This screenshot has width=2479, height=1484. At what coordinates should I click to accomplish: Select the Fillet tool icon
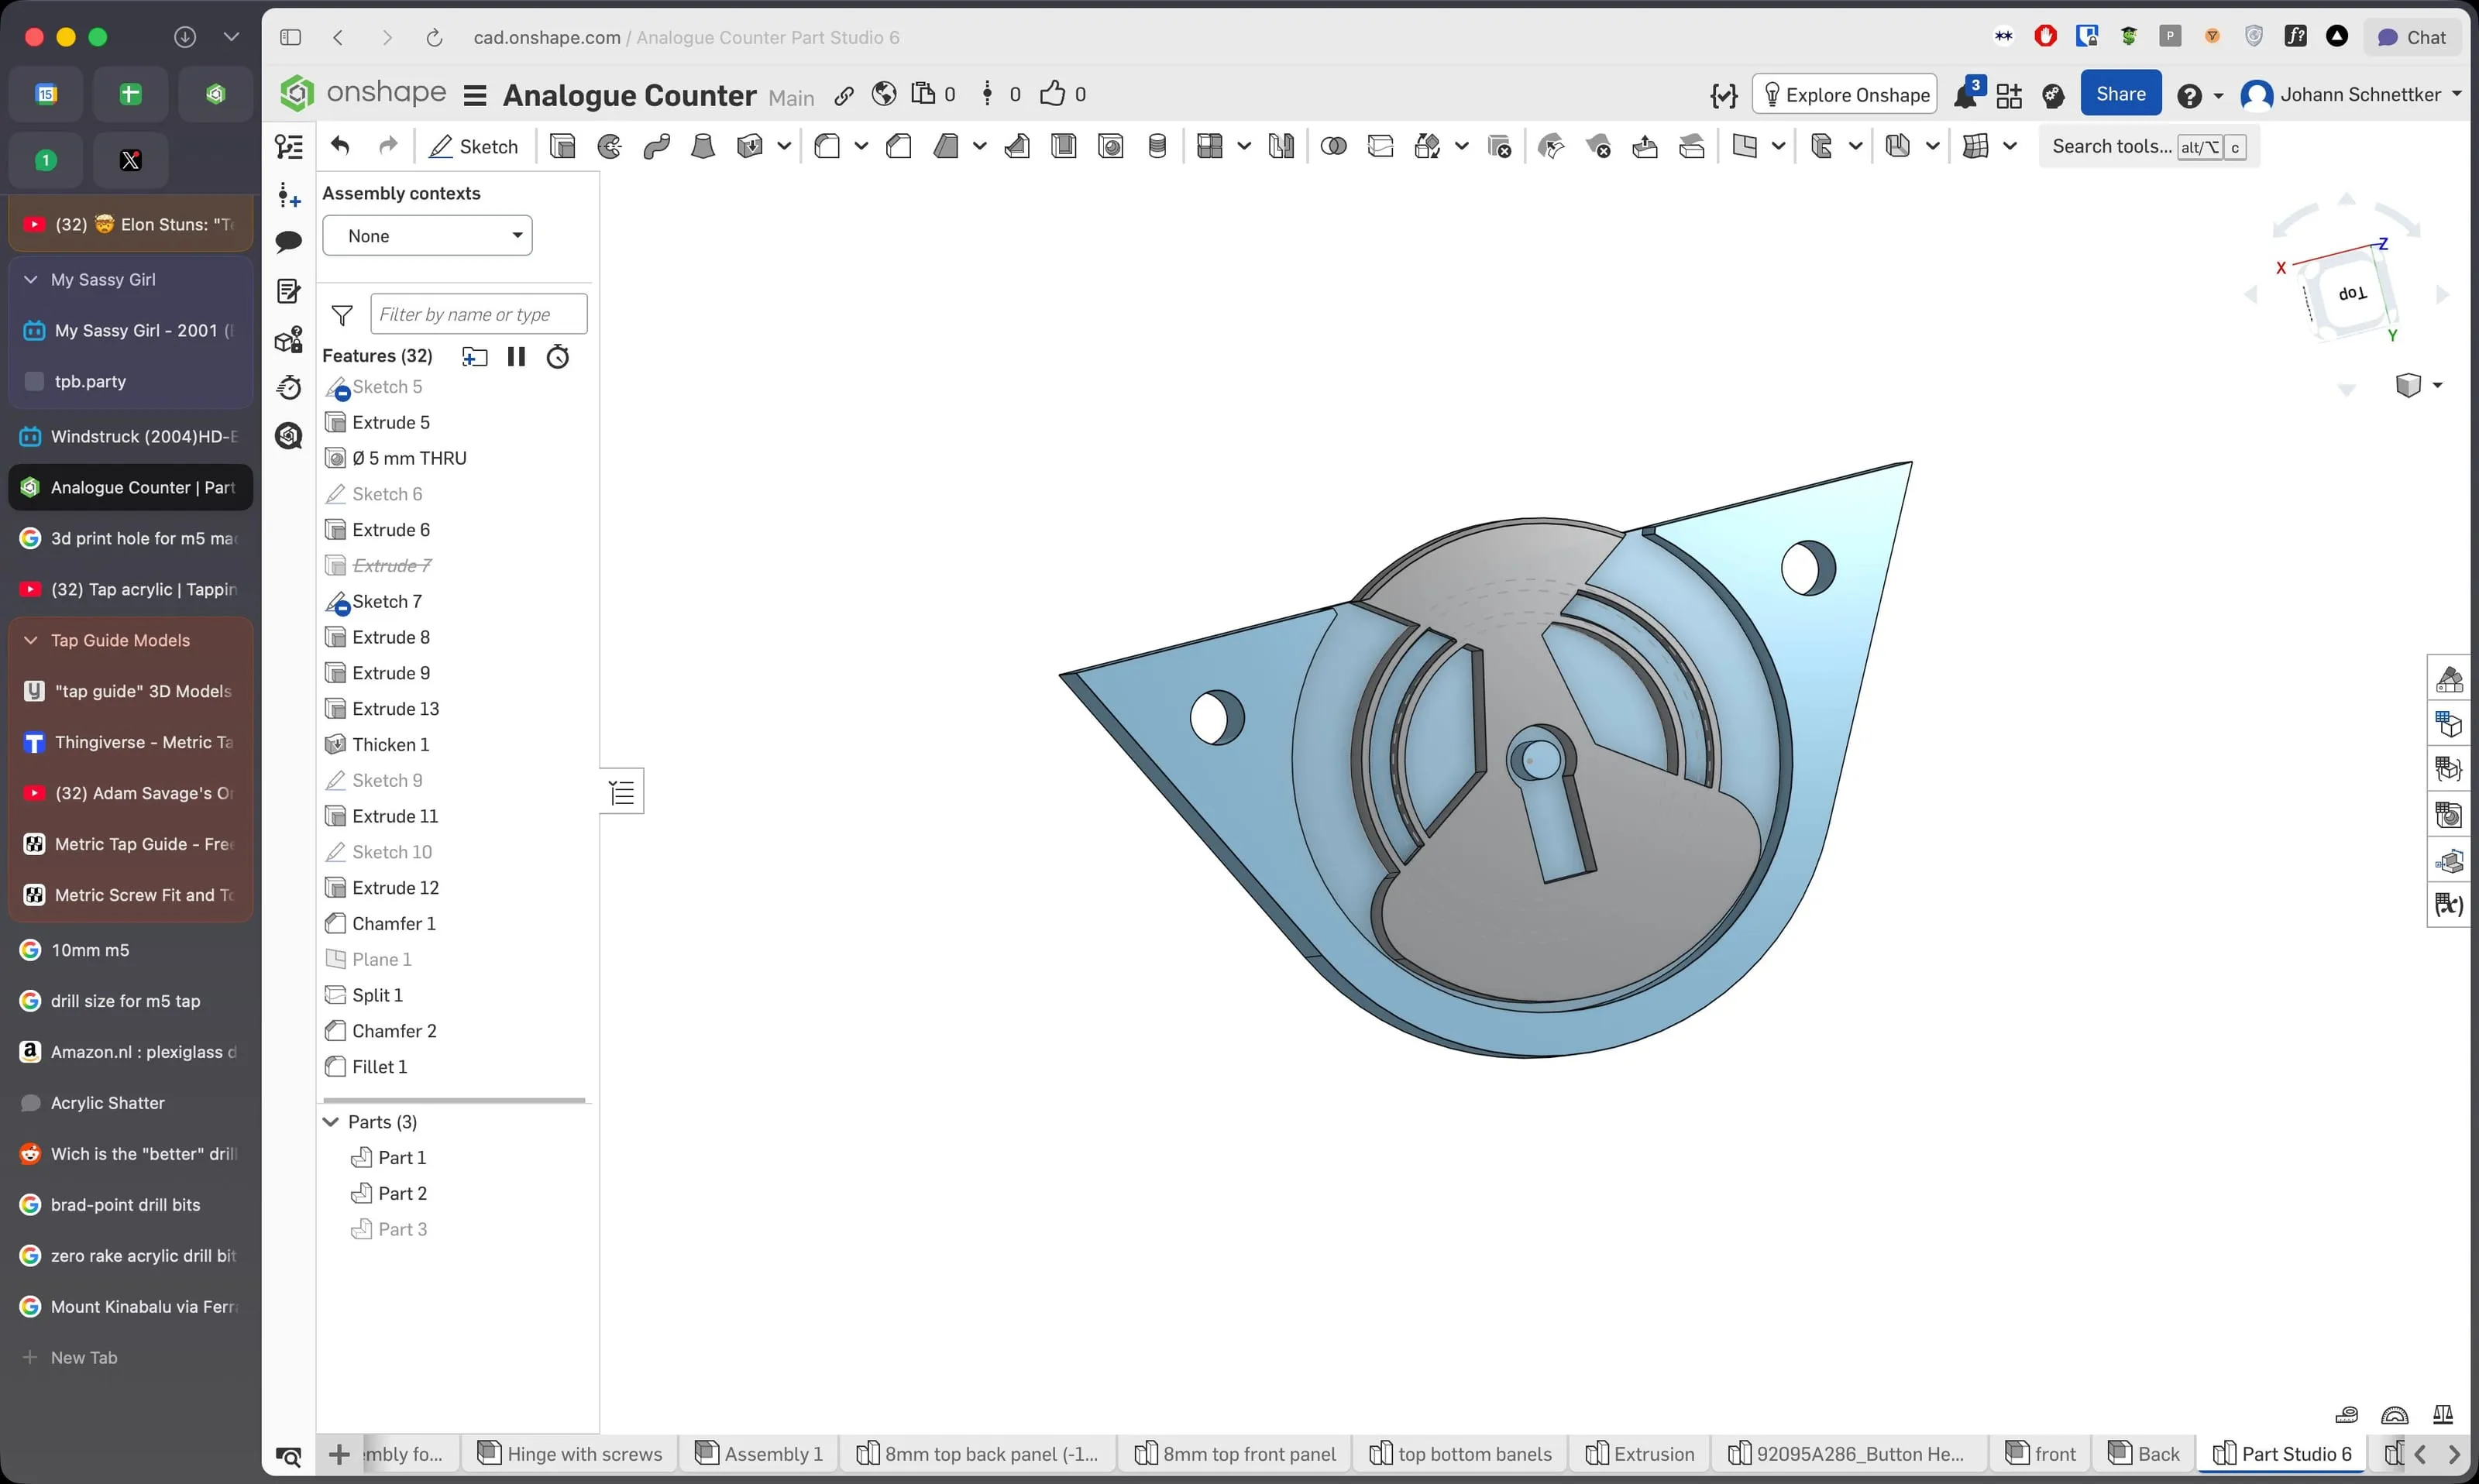tap(827, 147)
